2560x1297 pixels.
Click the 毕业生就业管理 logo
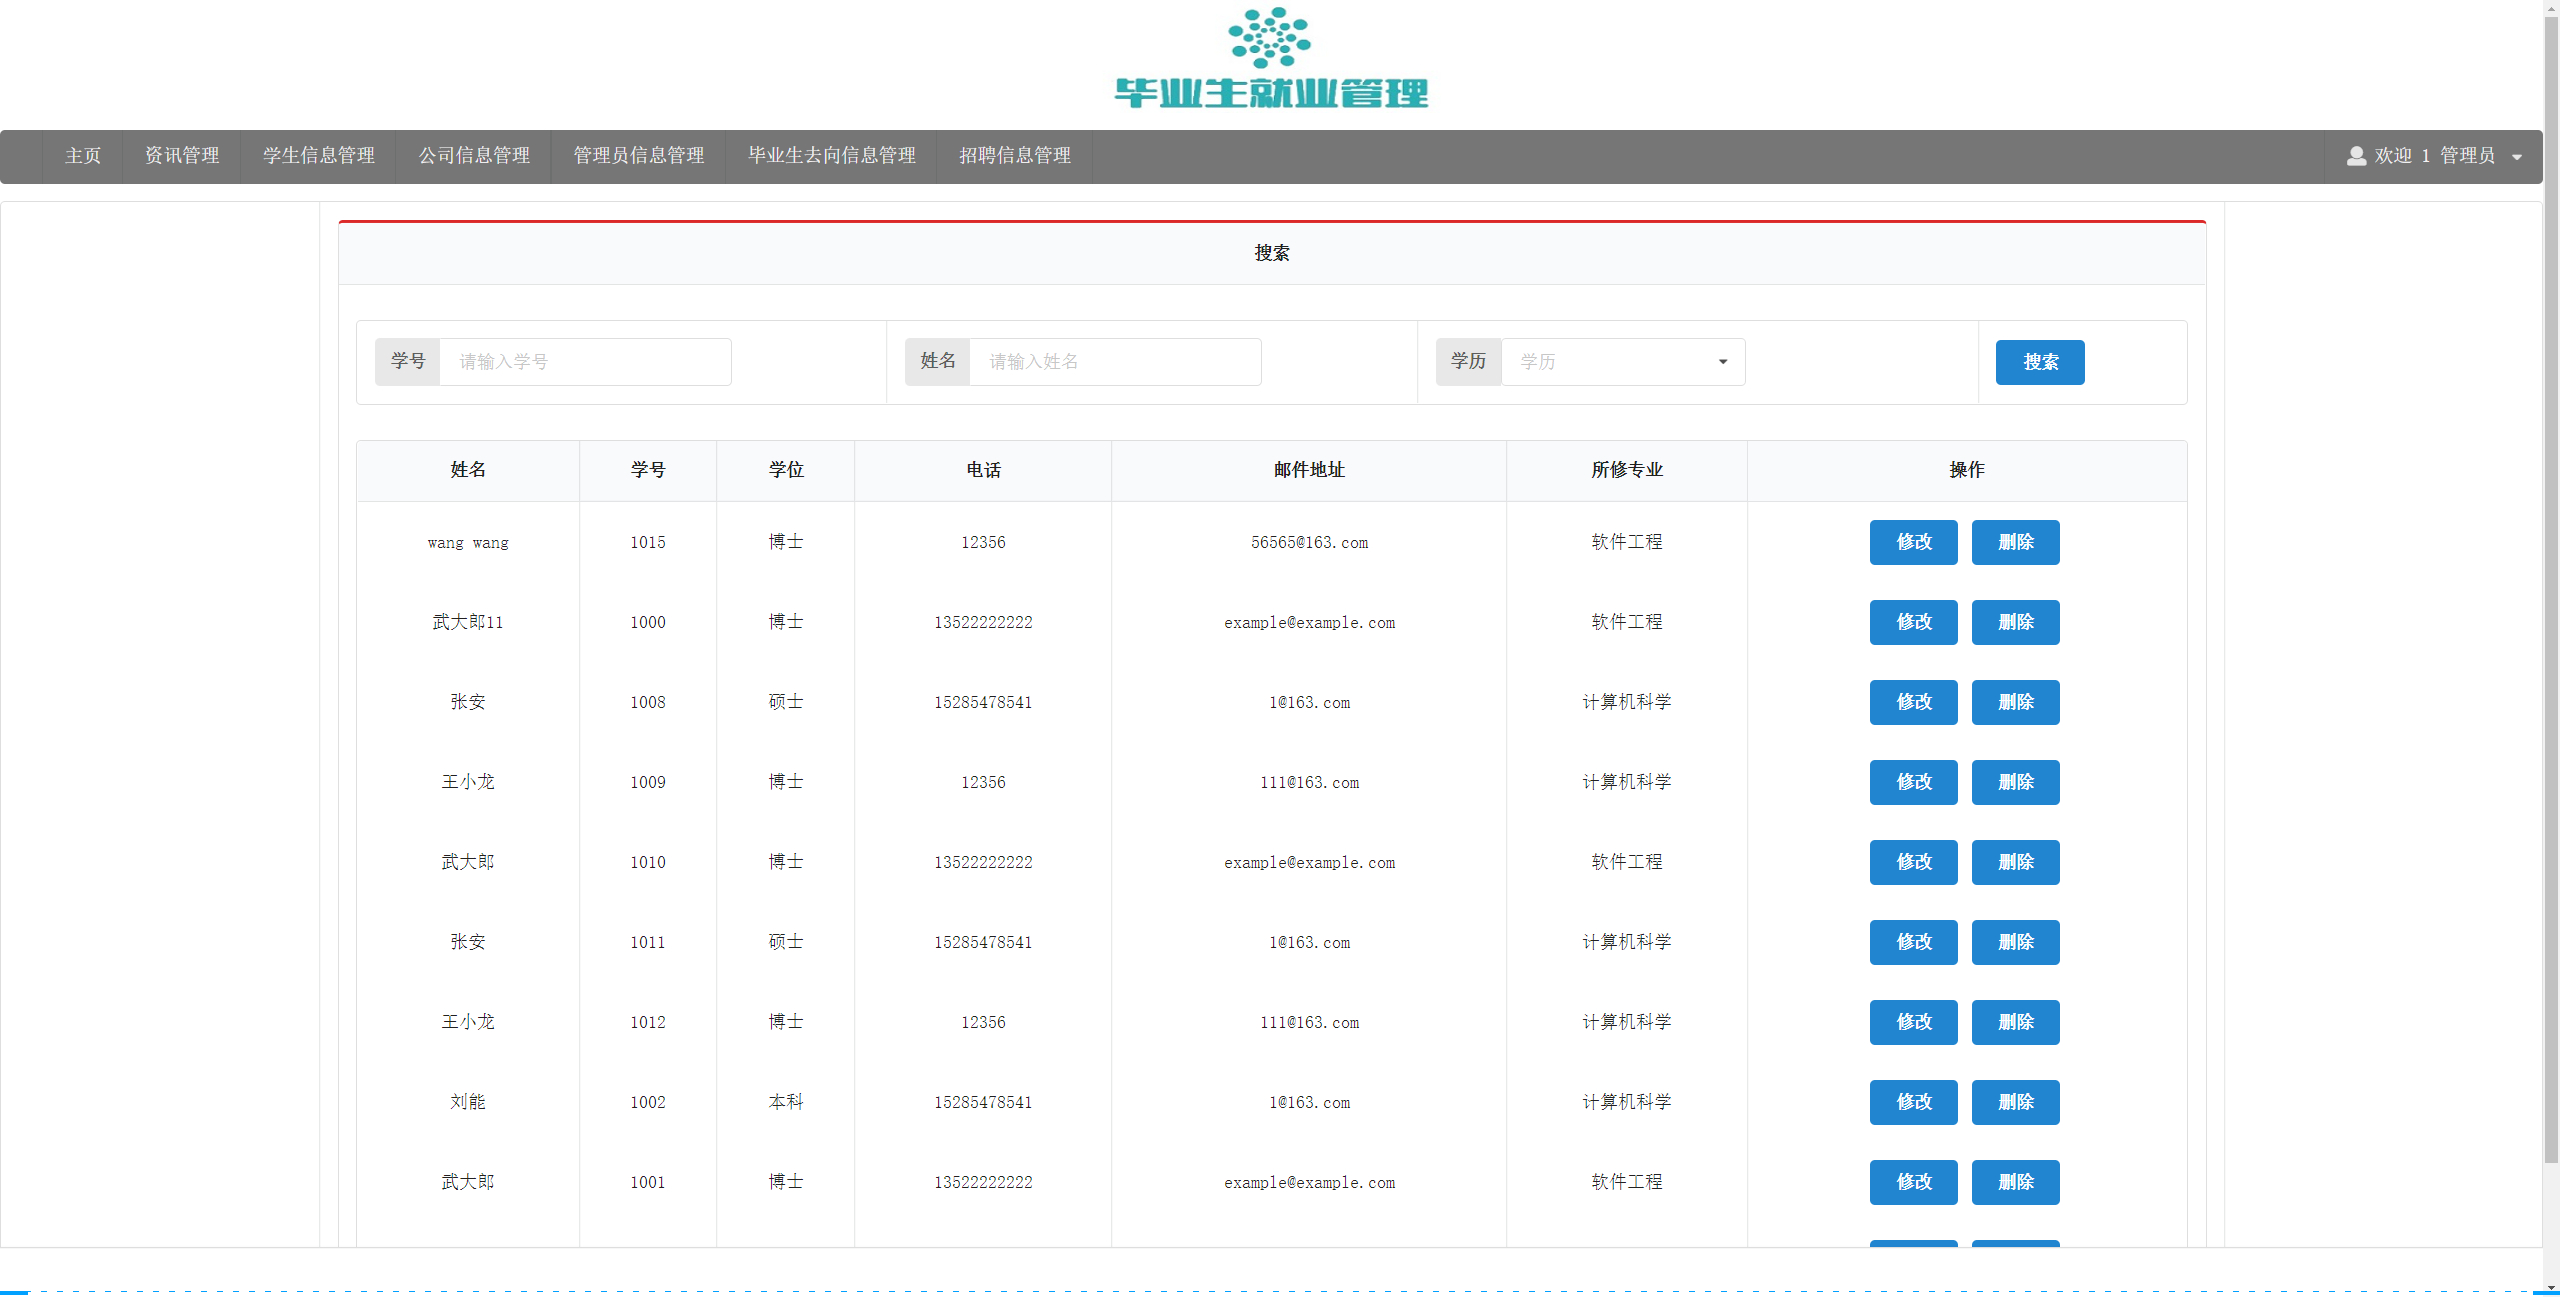pyautogui.click(x=1271, y=60)
